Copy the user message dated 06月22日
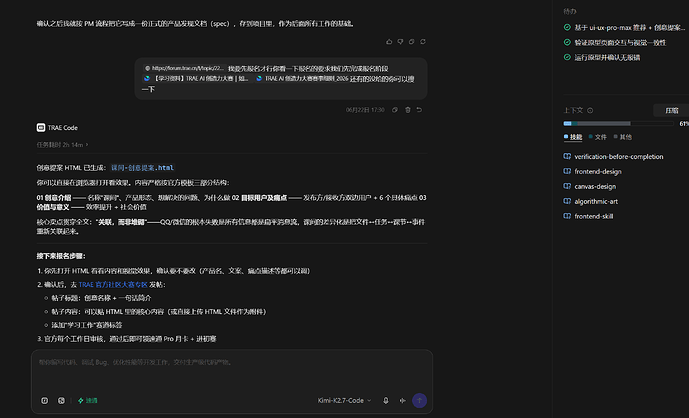Viewport: 689px width, 418px height. (395, 110)
